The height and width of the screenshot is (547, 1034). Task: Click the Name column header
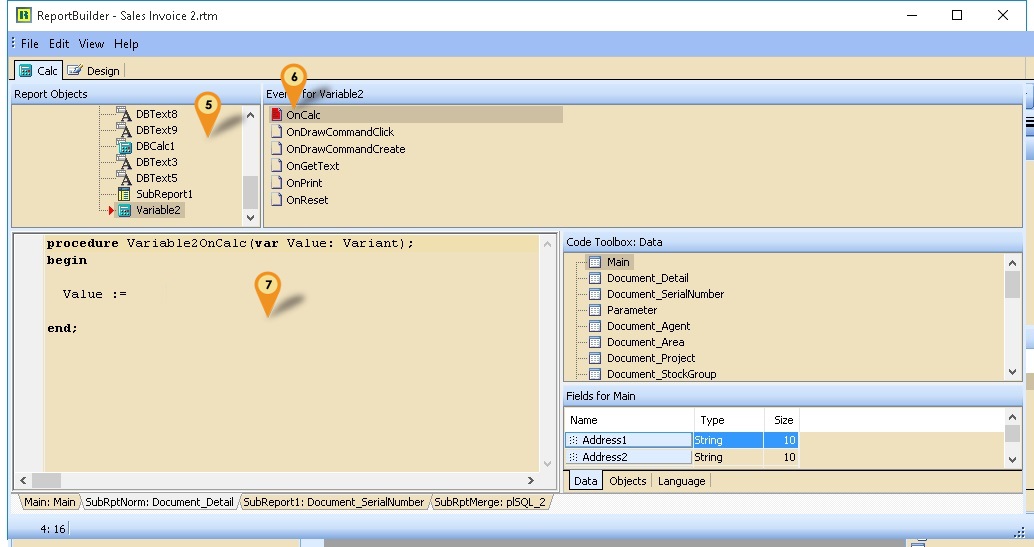(584, 420)
